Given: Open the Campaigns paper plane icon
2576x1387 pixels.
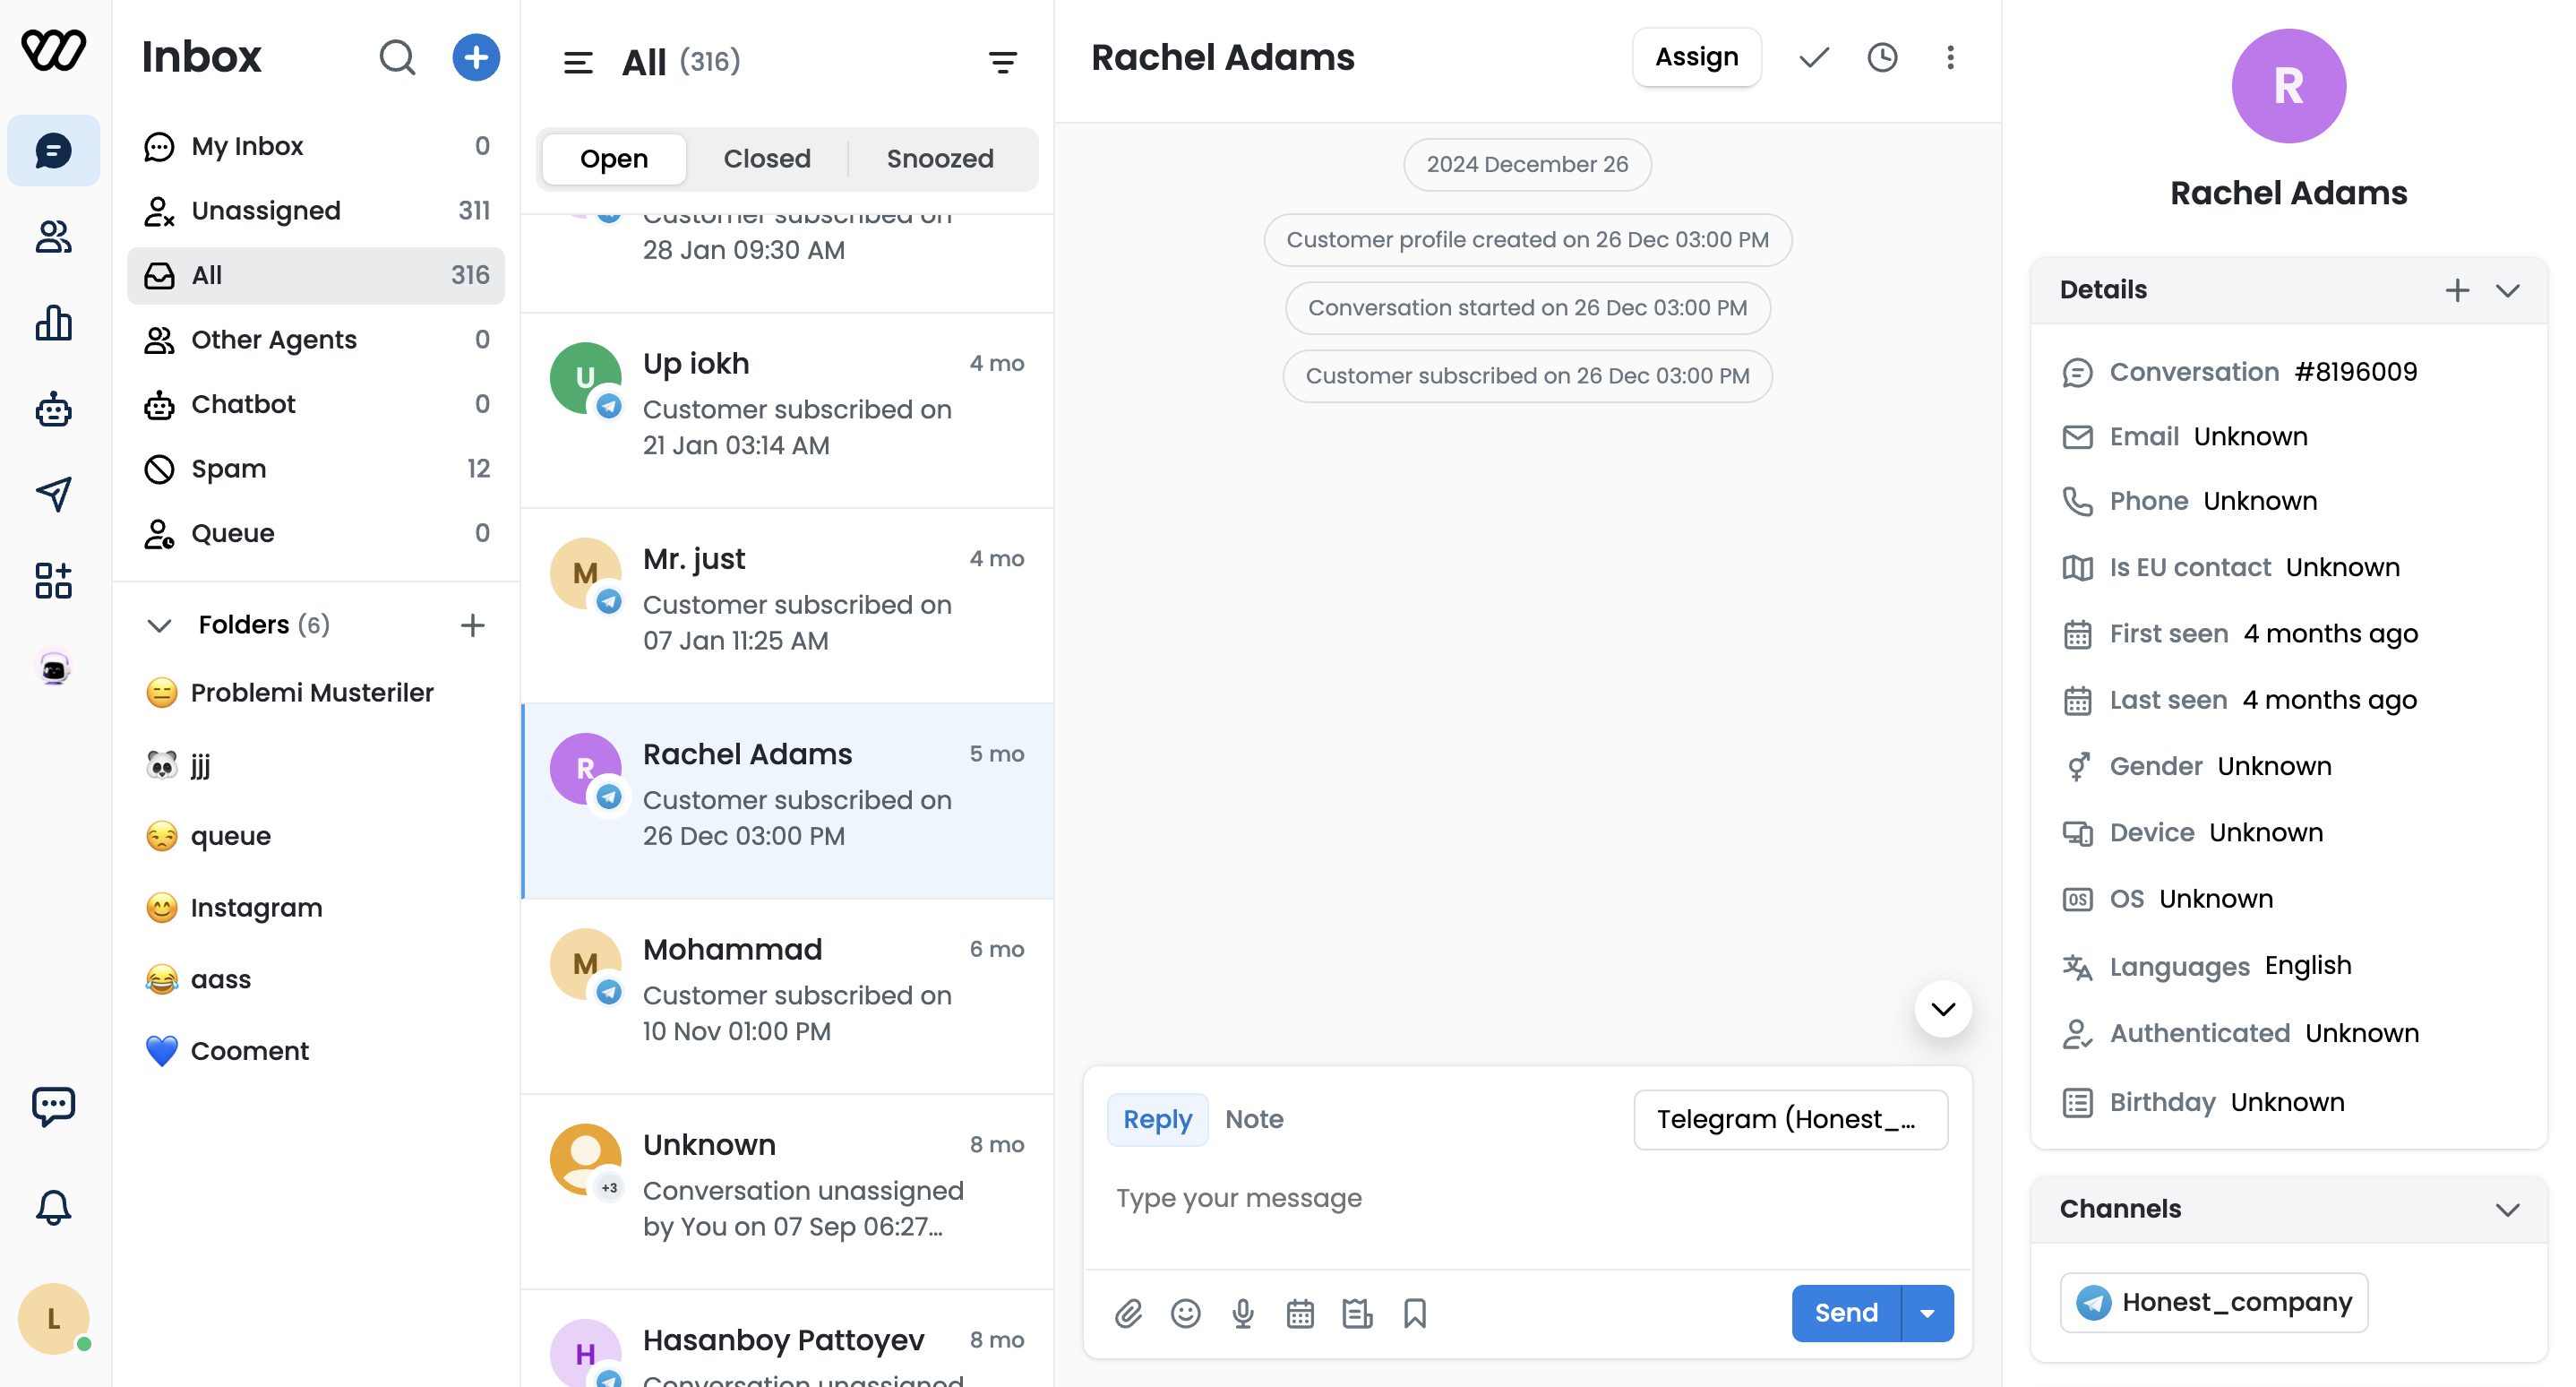Looking at the screenshot, I should [x=54, y=494].
